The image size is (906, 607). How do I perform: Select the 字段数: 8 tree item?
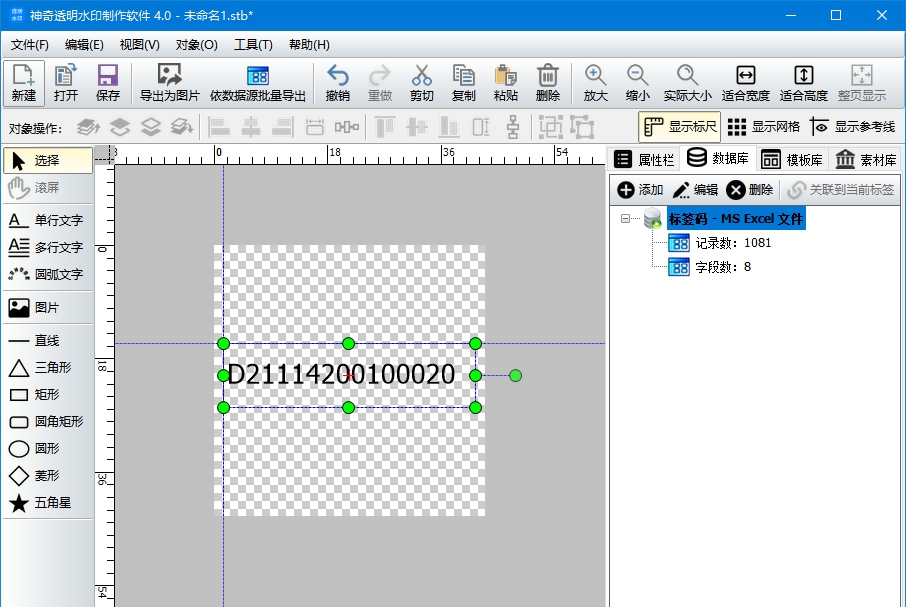[723, 267]
